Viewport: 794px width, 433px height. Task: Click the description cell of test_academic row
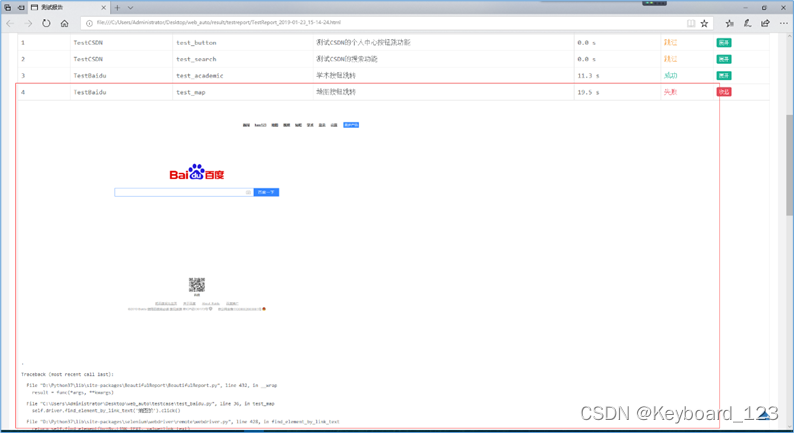336,75
